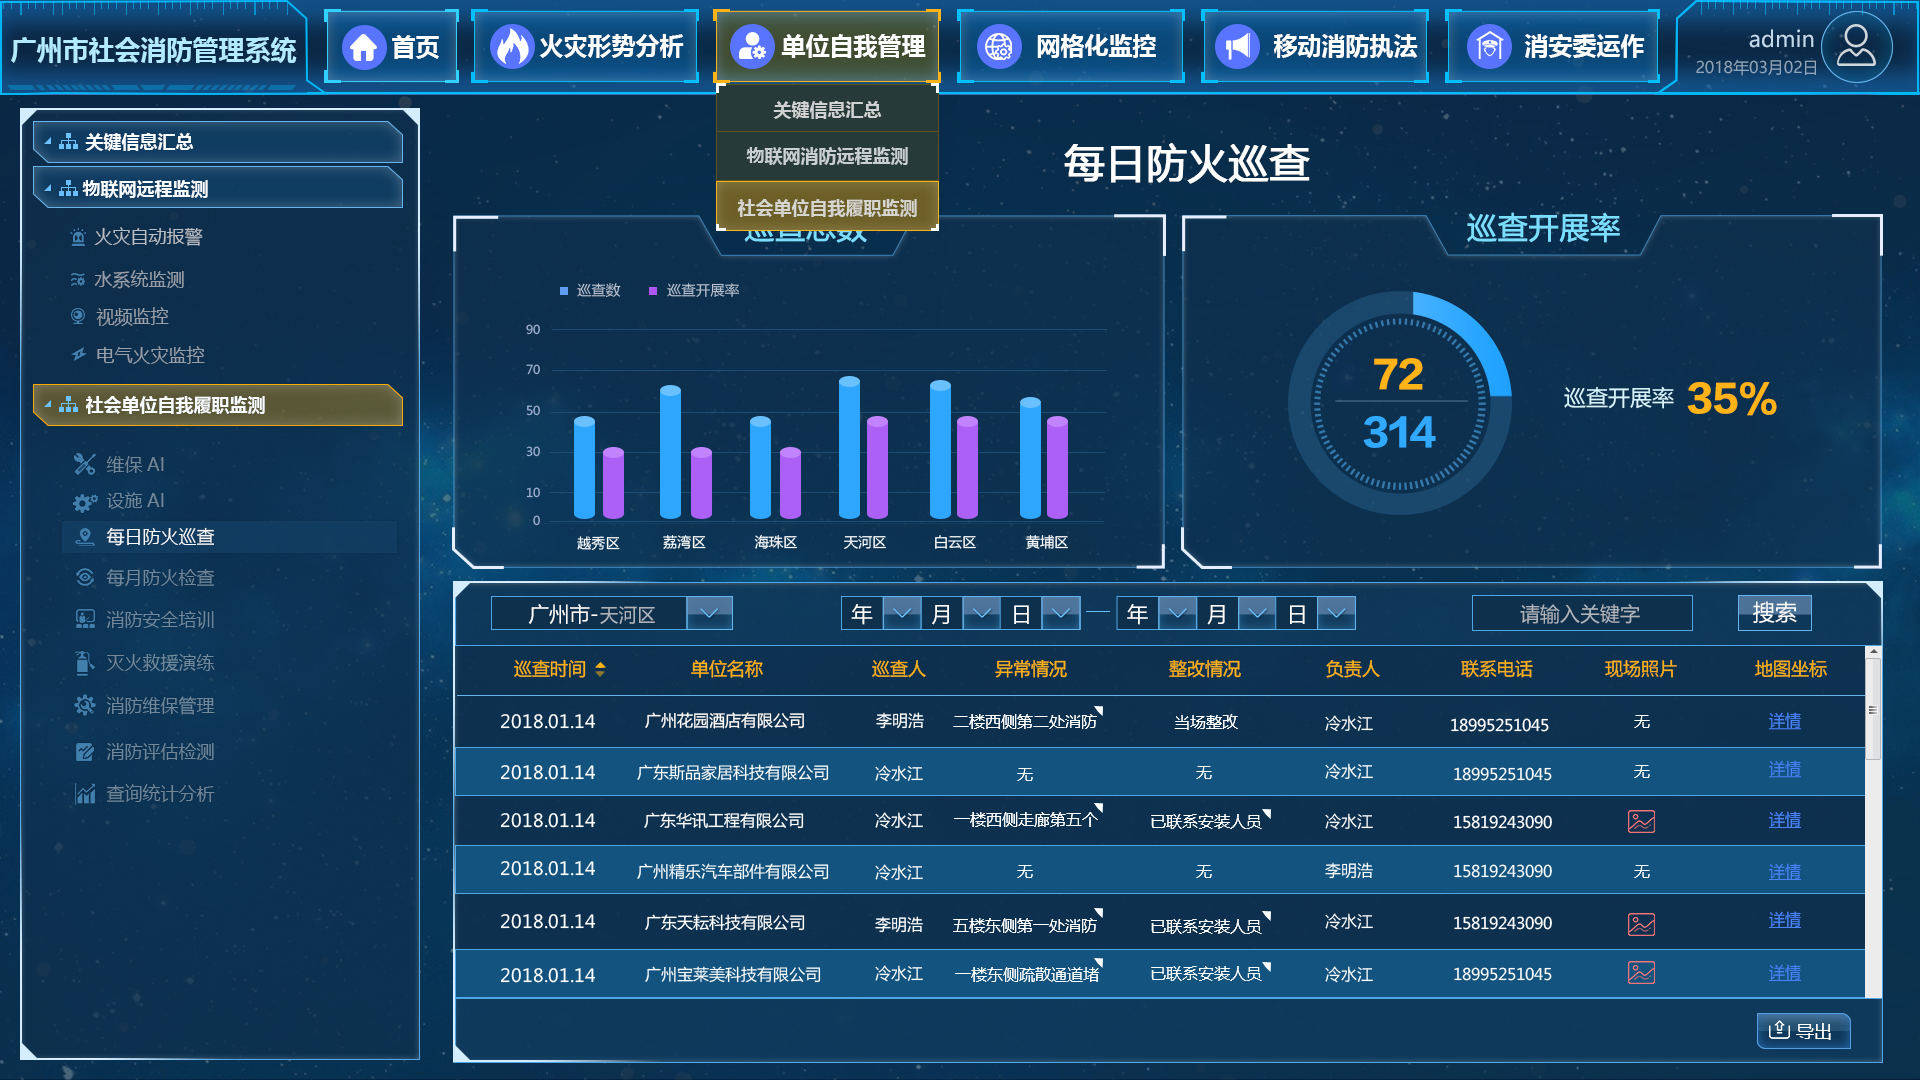The width and height of the screenshot is (1920, 1080).
Task: Open the 火灾形势分析 top tab
Action: (x=585, y=47)
